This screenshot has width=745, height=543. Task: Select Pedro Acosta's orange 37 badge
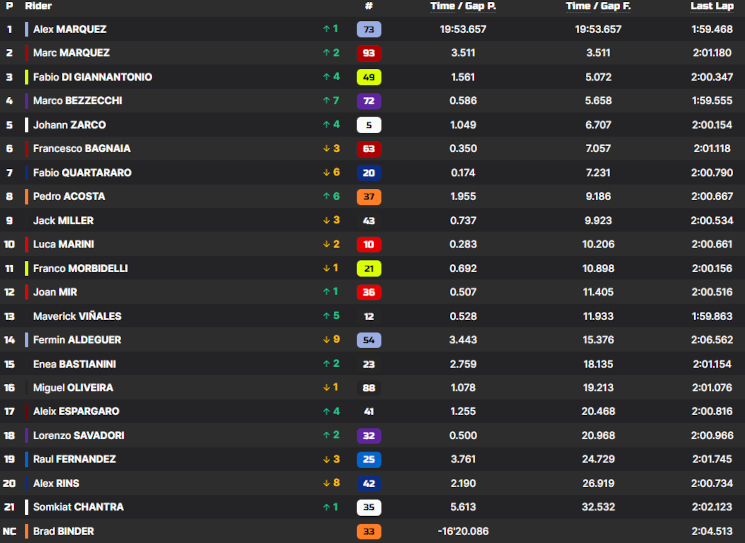(x=369, y=197)
